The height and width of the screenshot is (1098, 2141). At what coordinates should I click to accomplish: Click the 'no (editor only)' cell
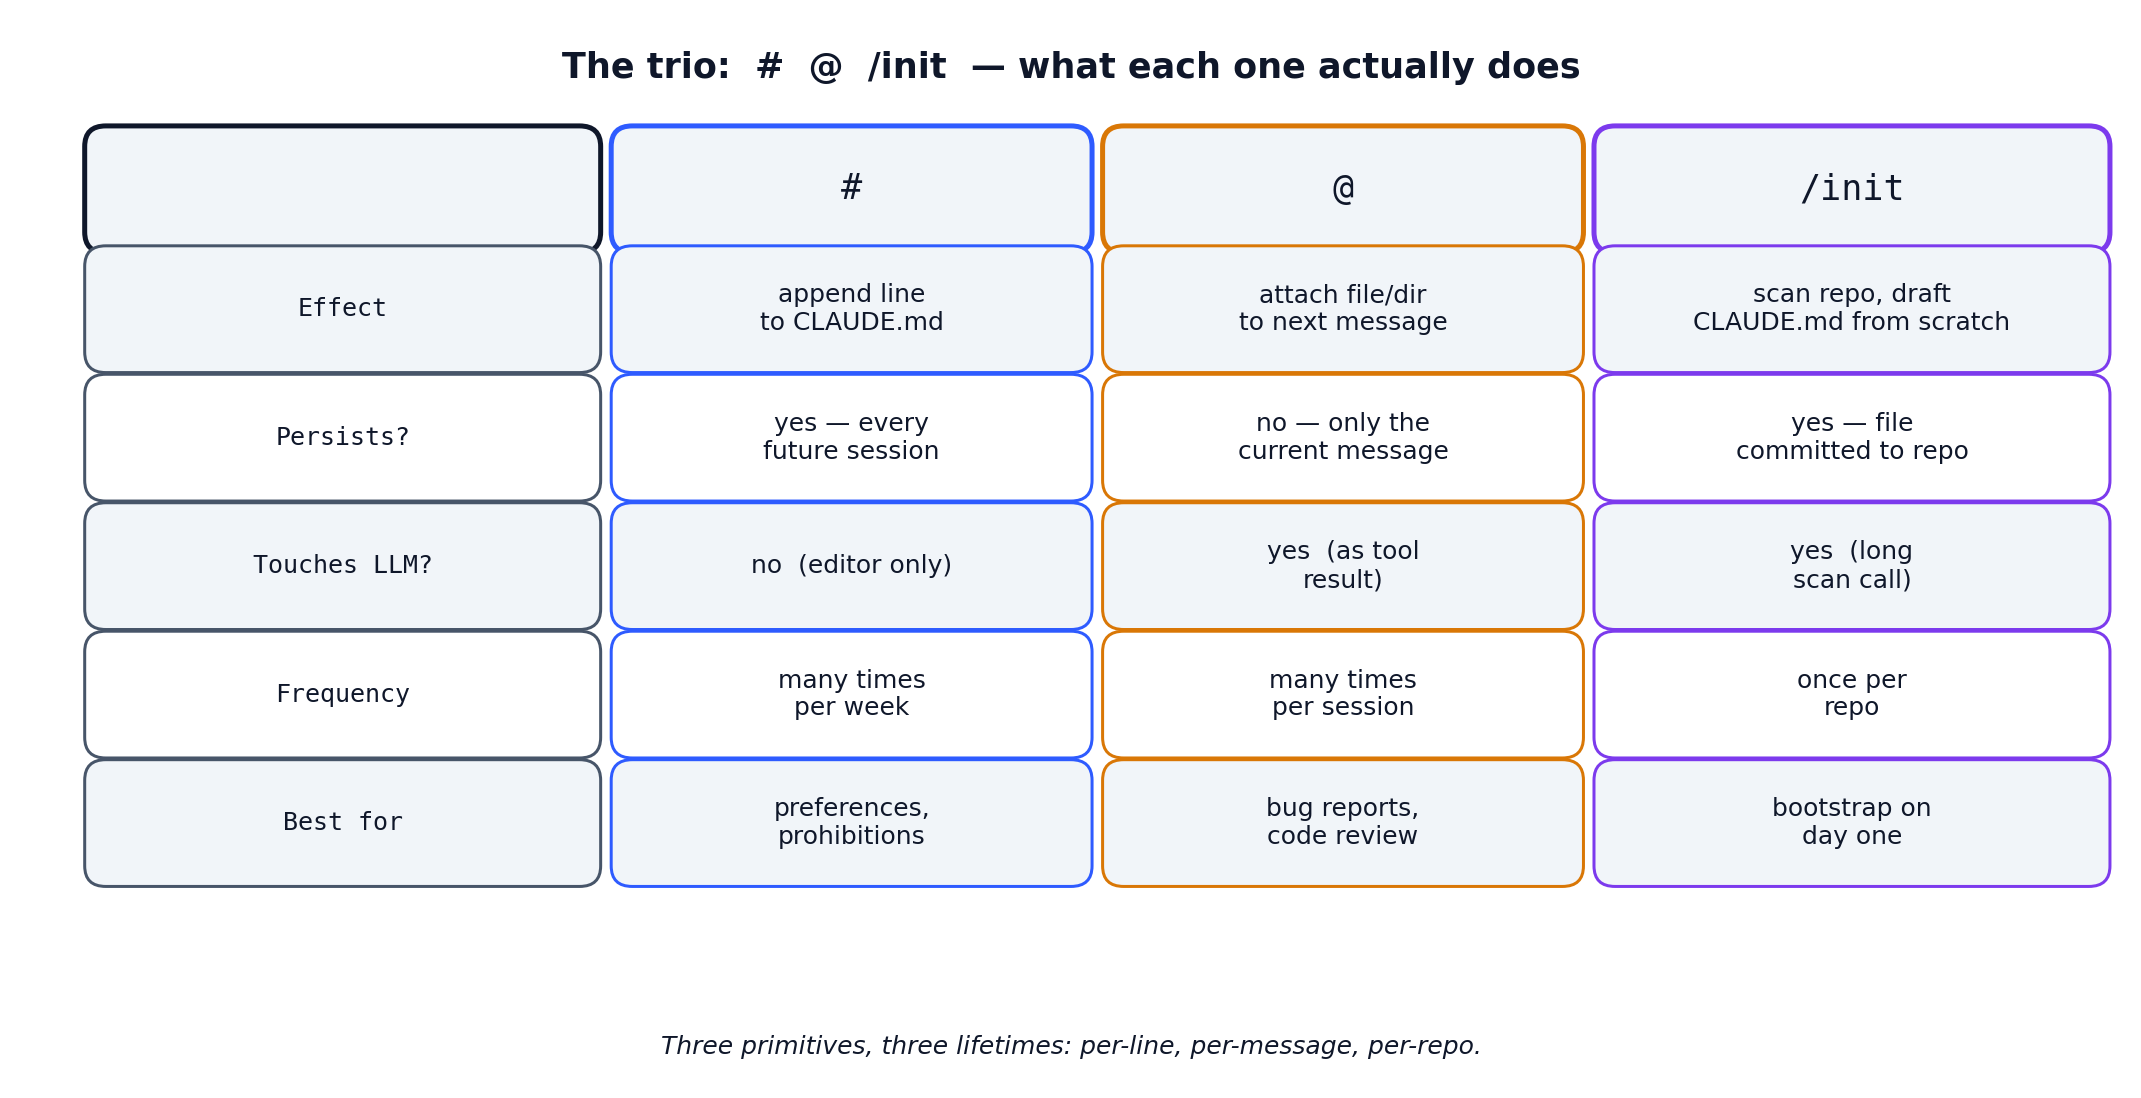[x=851, y=566]
